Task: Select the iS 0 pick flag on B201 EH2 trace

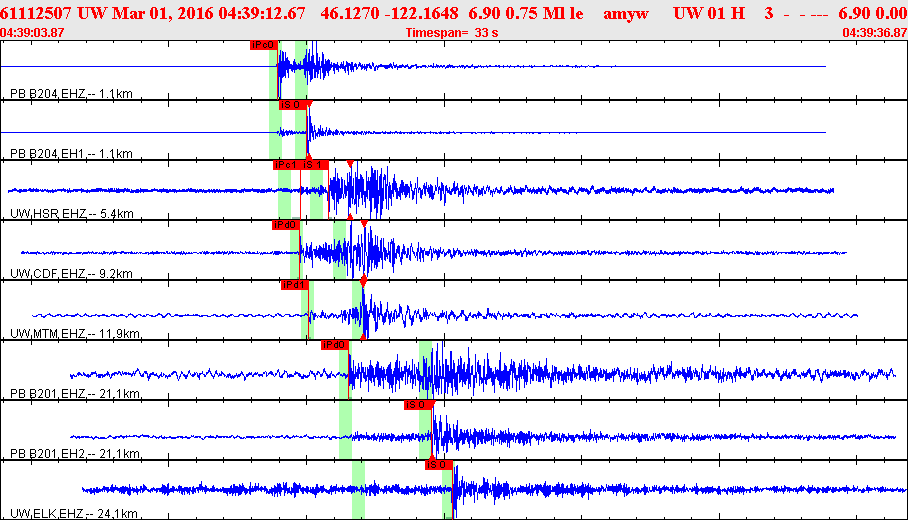Action: coord(418,405)
